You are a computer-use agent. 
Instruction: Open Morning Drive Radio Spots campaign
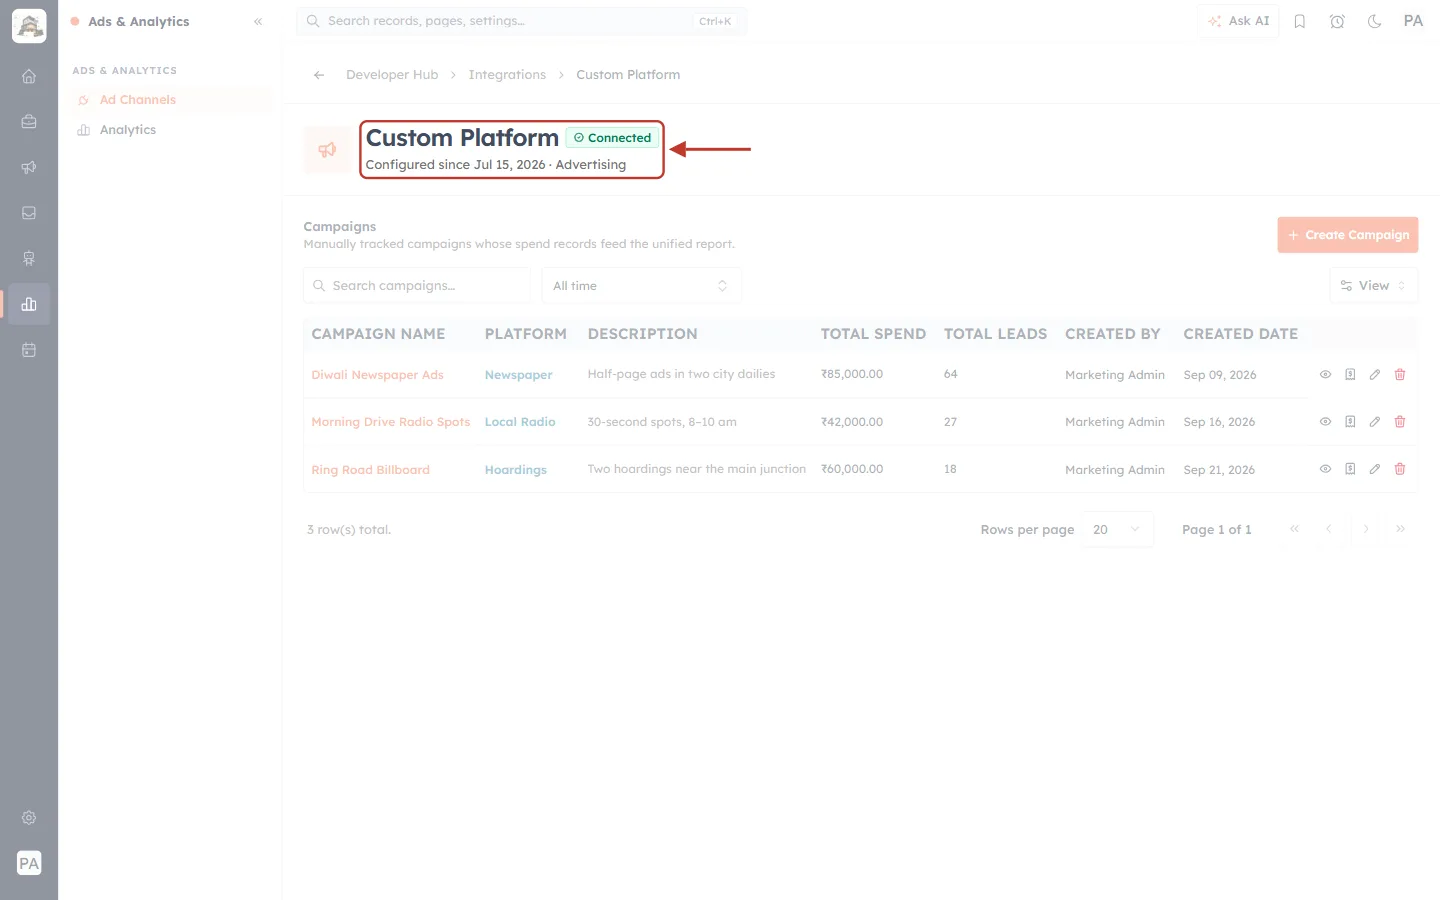(x=390, y=422)
